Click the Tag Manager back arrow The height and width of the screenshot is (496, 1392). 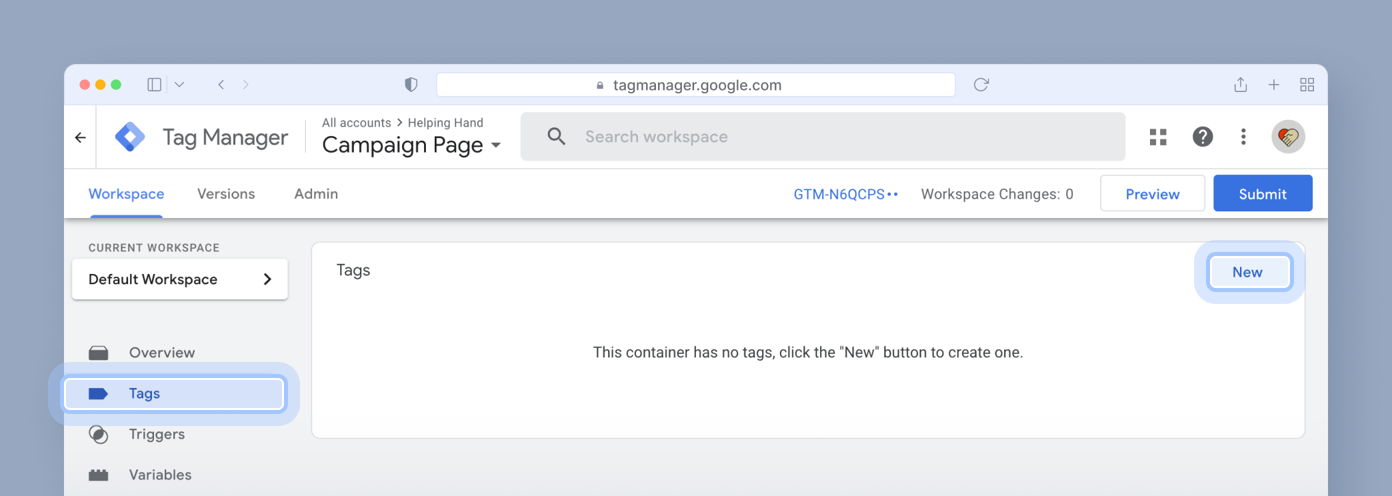[x=80, y=137]
